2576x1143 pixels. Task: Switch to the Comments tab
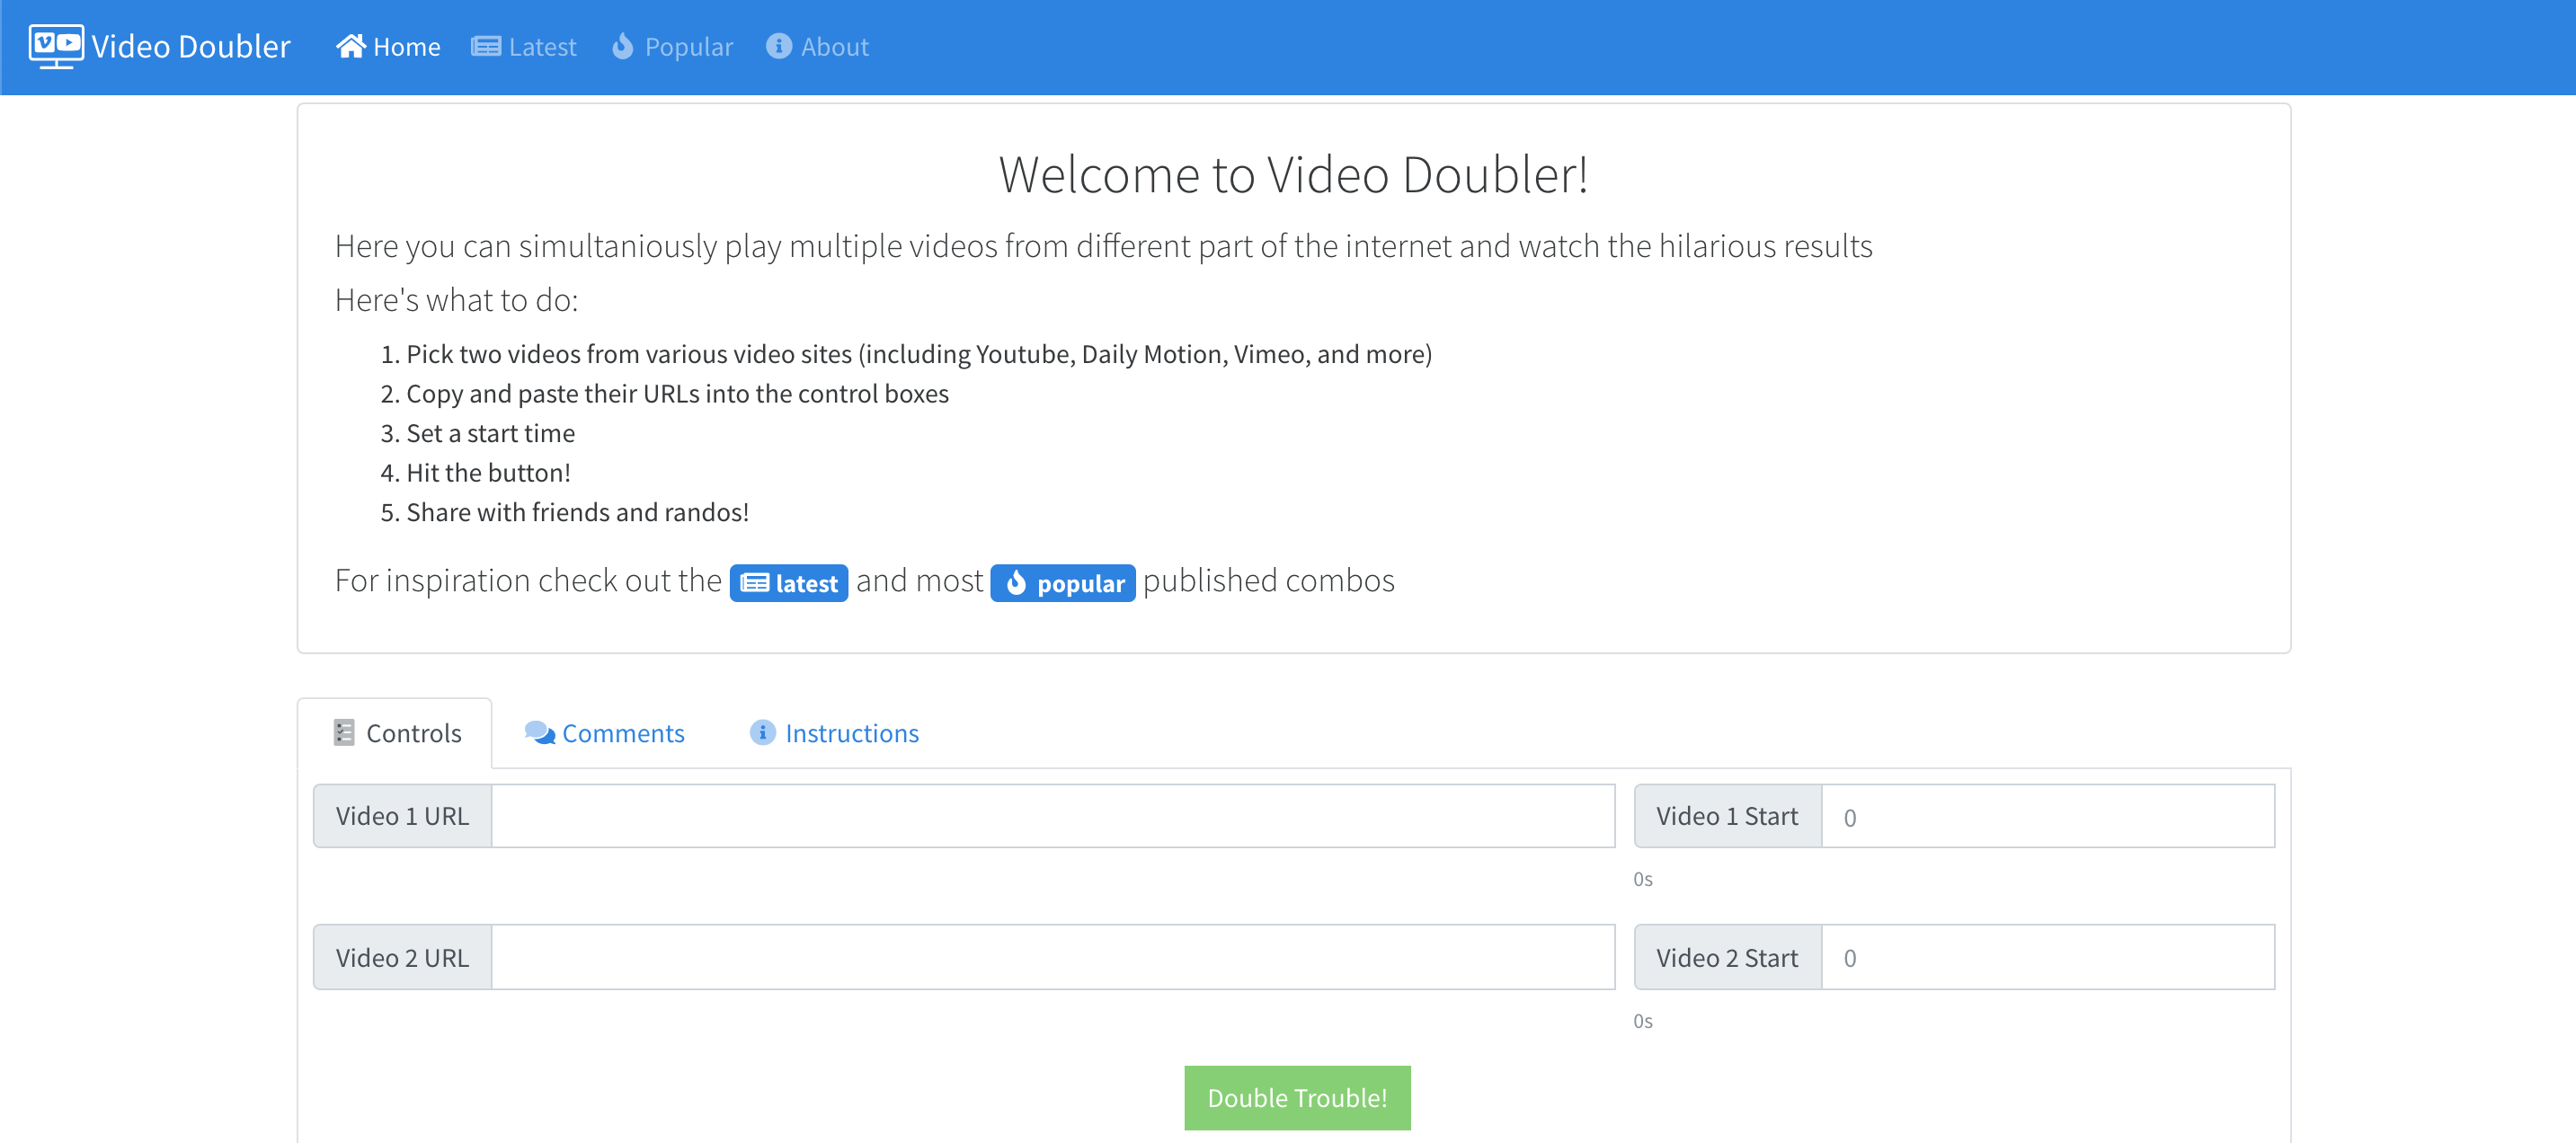(x=622, y=733)
